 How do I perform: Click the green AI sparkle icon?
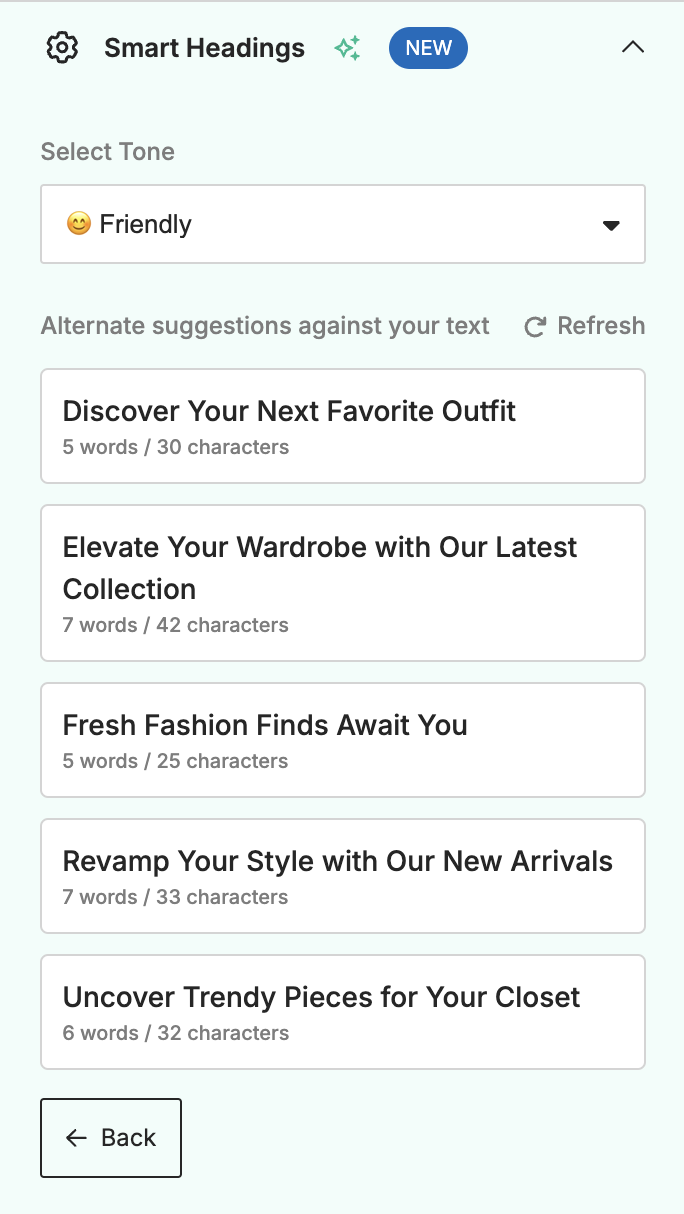click(347, 48)
